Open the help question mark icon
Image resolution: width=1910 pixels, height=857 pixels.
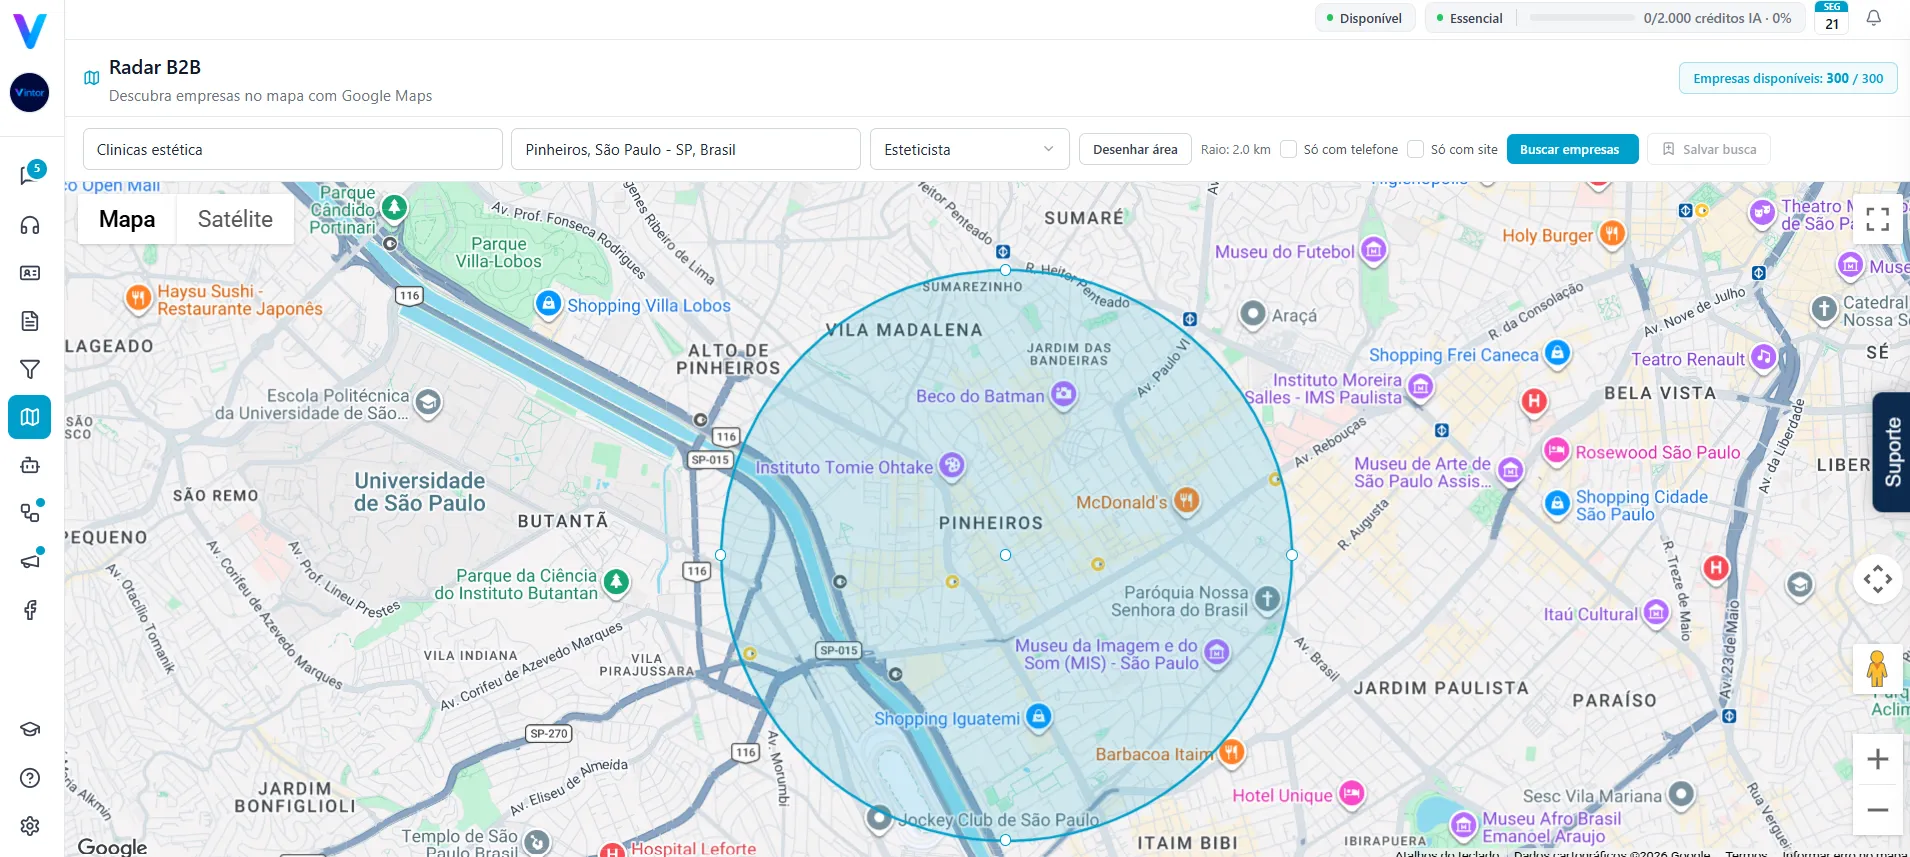pyautogui.click(x=30, y=778)
